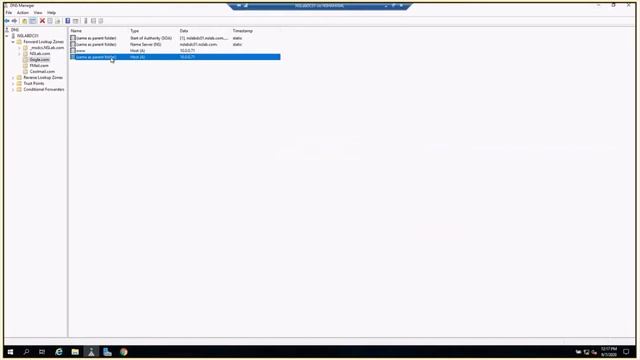Click the Back arrow toolbar icon
The height and width of the screenshot is (360, 640).
tap(7, 21)
